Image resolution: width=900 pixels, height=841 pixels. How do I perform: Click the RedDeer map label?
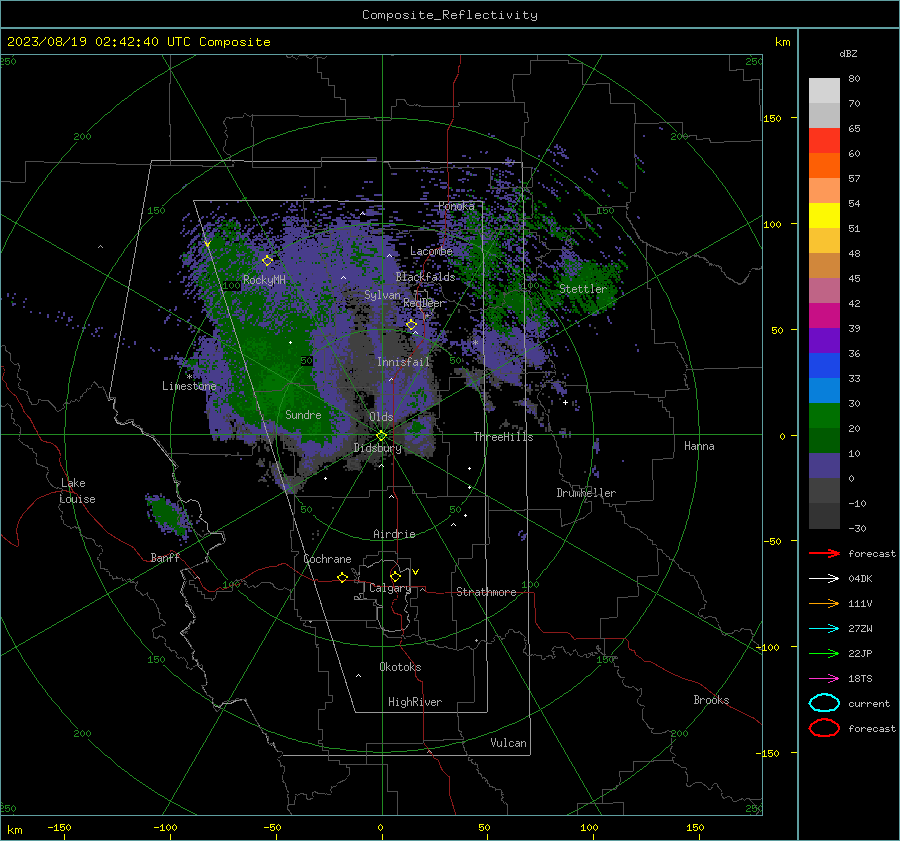point(424,303)
